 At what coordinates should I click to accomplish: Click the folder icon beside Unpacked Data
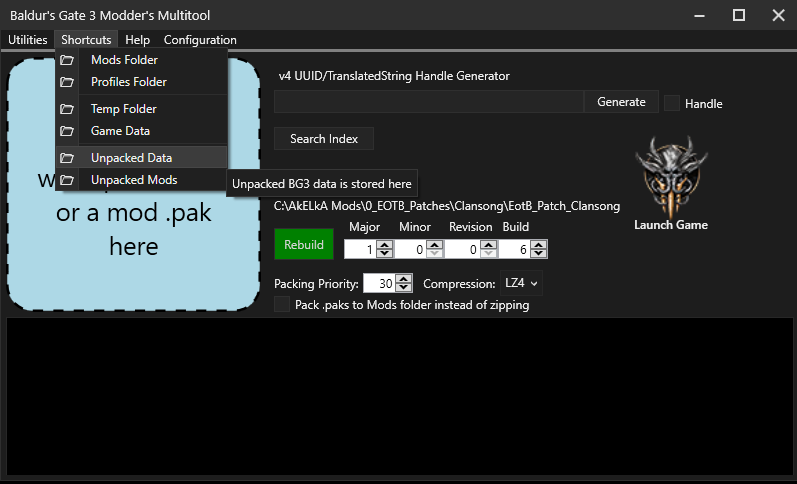tap(67, 158)
